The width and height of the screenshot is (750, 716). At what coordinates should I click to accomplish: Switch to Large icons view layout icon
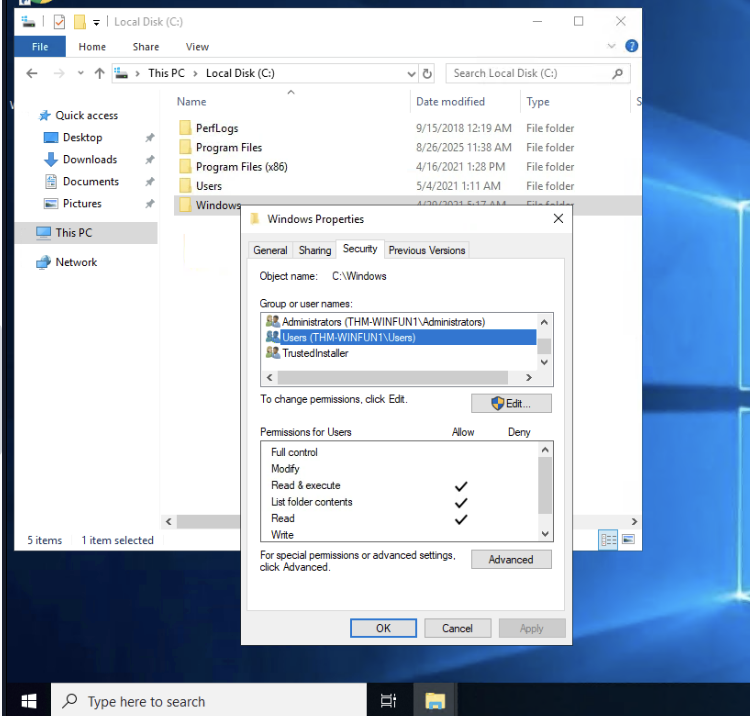tap(628, 540)
